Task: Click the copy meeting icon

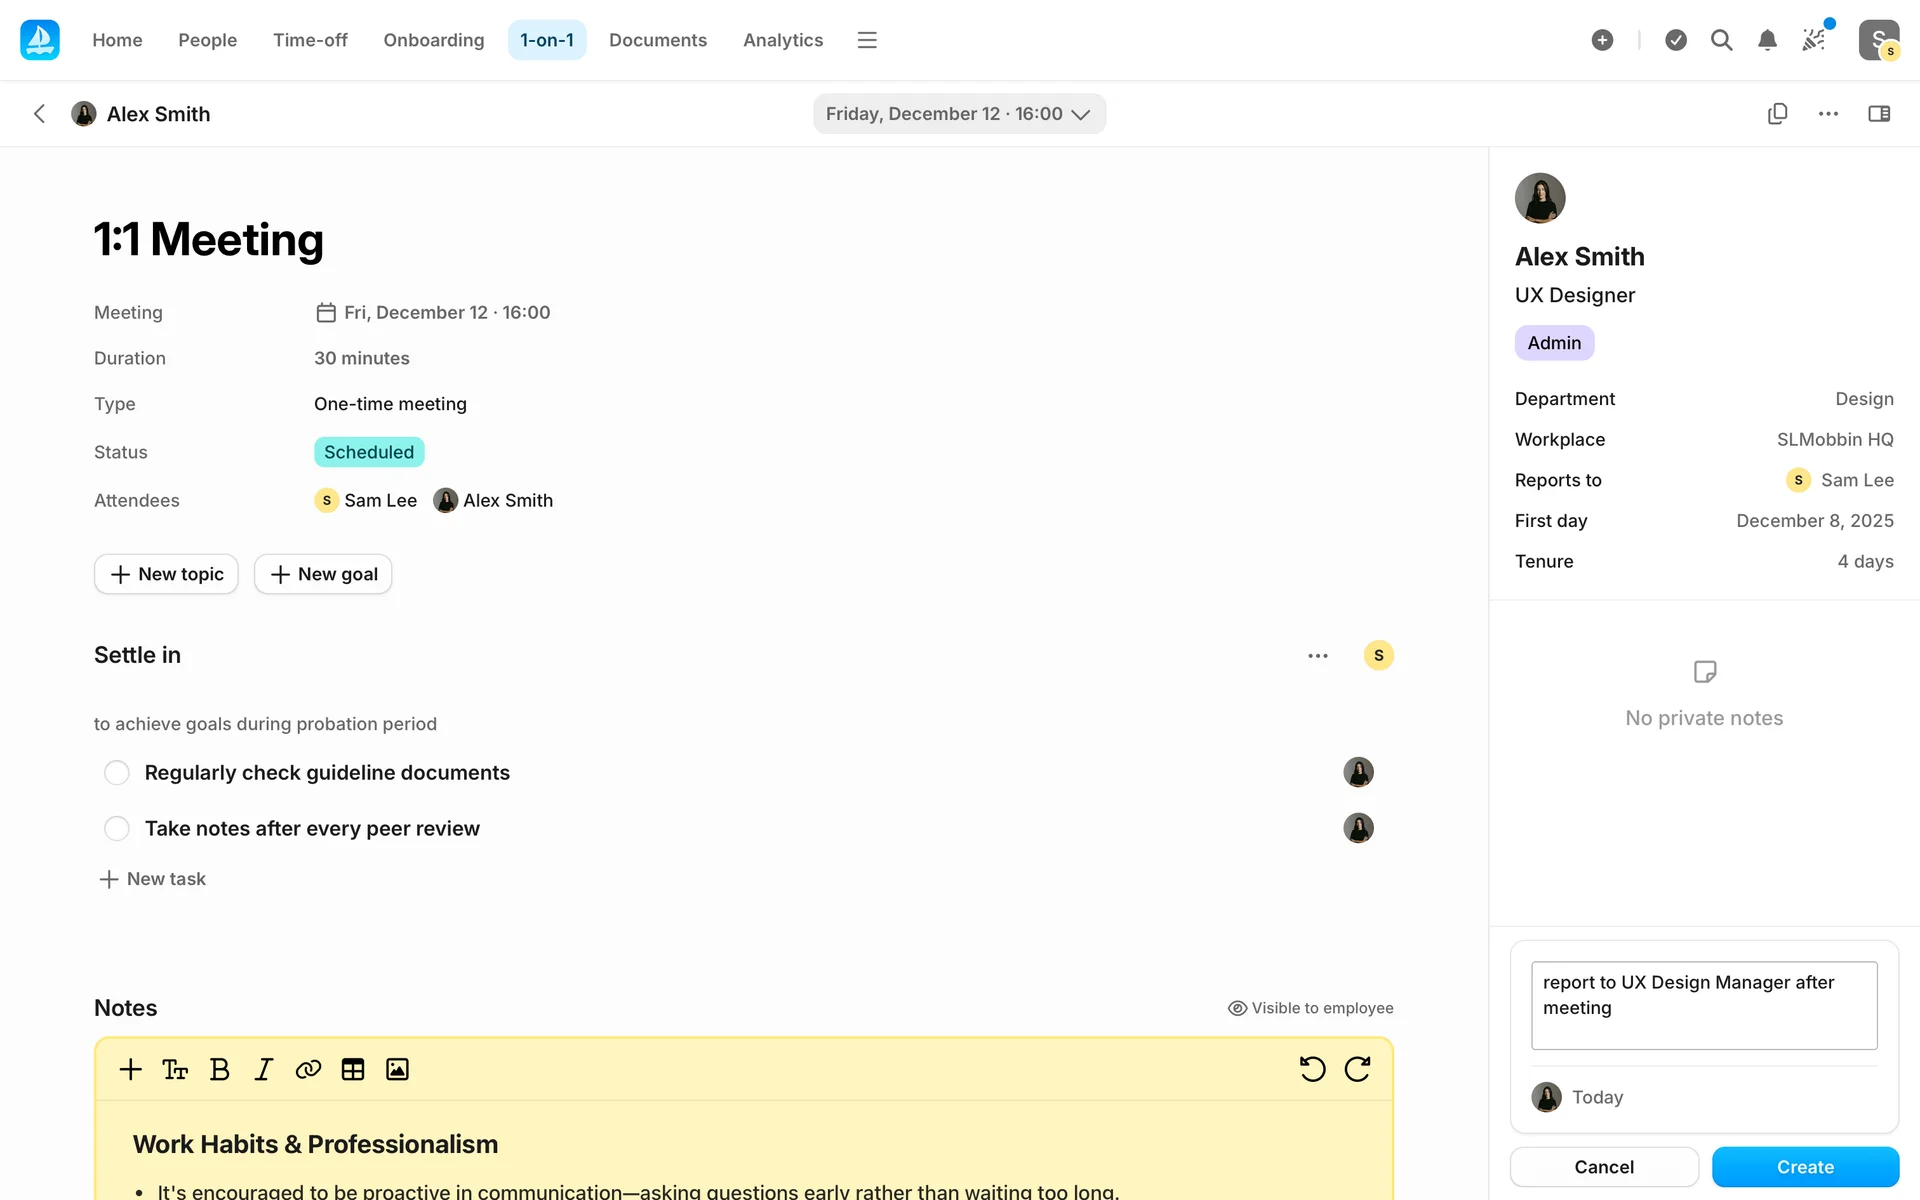Action: pos(1777,114)
